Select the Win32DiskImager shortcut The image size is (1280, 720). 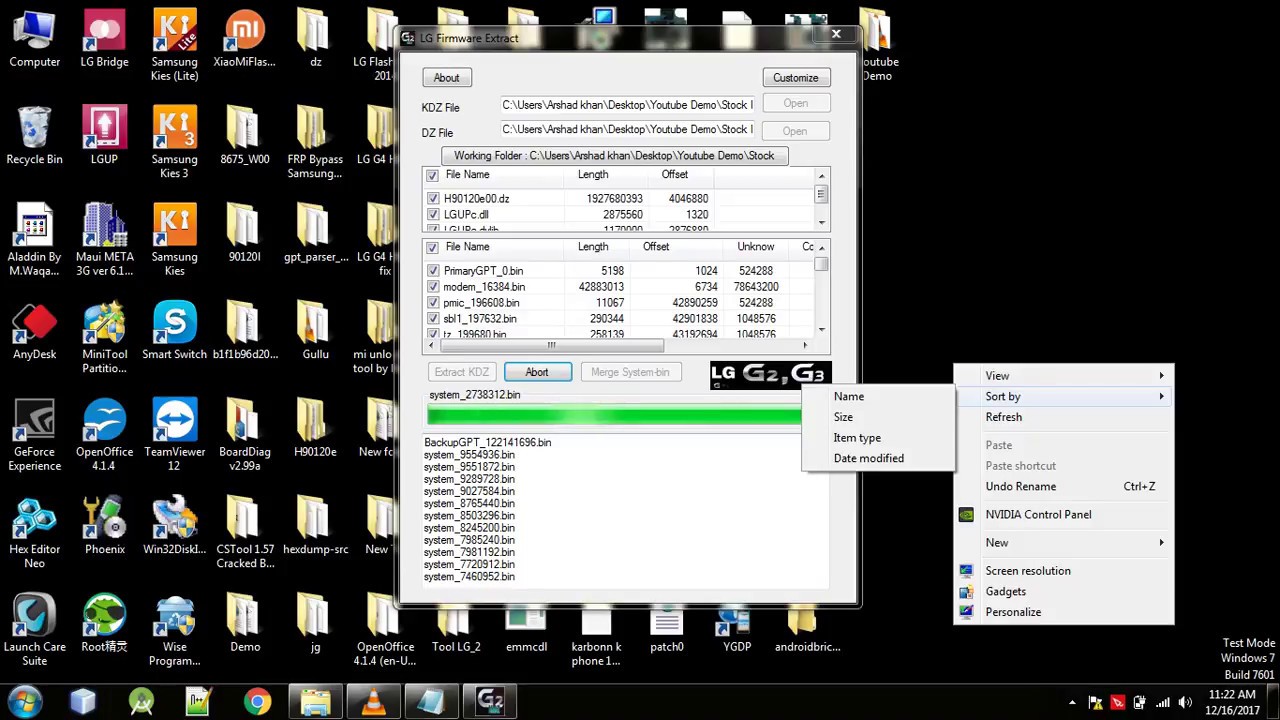tap(174, 527)
